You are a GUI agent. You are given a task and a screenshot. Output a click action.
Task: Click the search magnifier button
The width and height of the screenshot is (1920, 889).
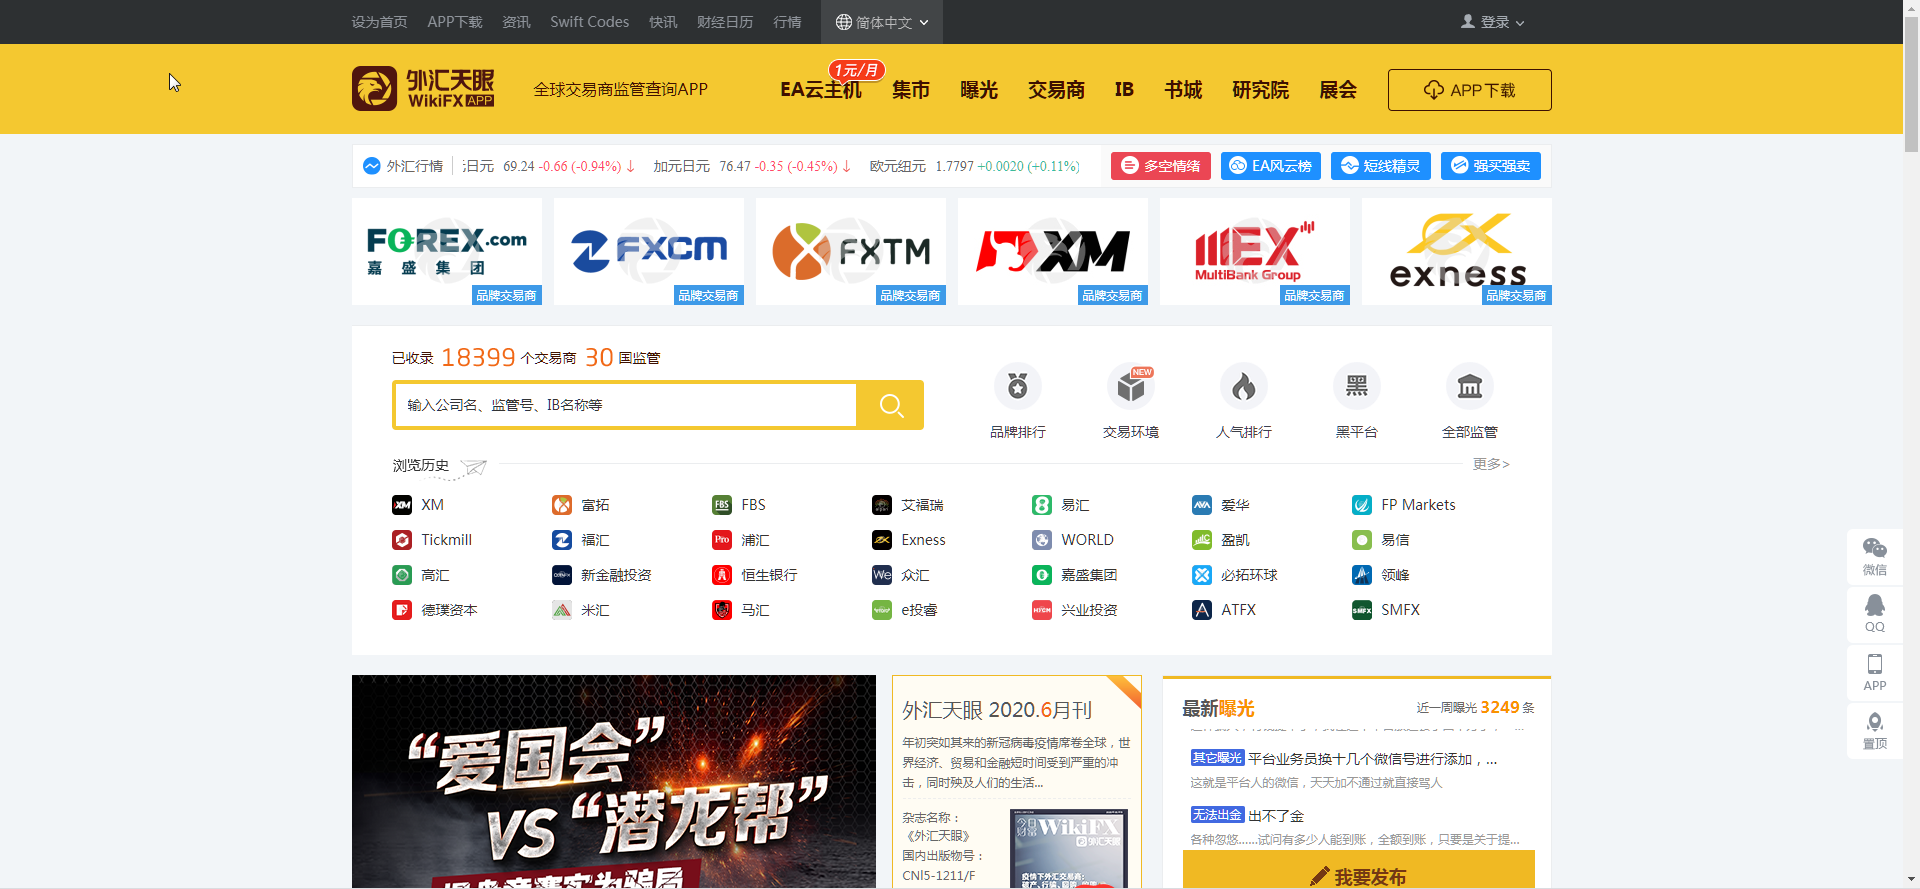click(891, 405)
